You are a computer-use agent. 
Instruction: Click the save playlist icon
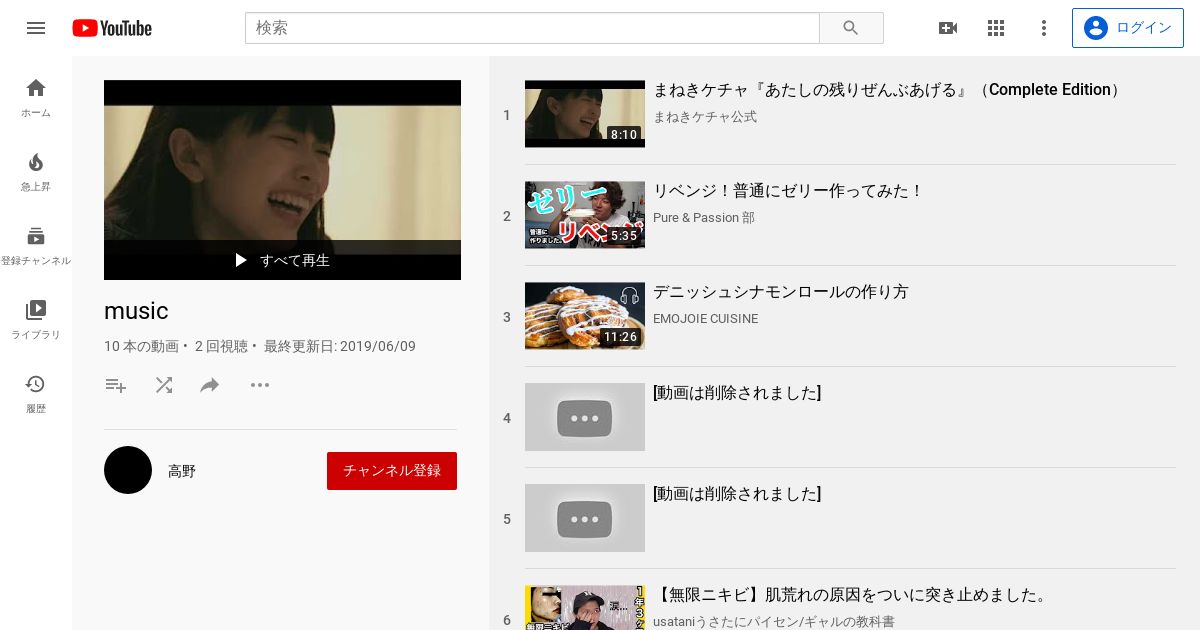[116, 385]
